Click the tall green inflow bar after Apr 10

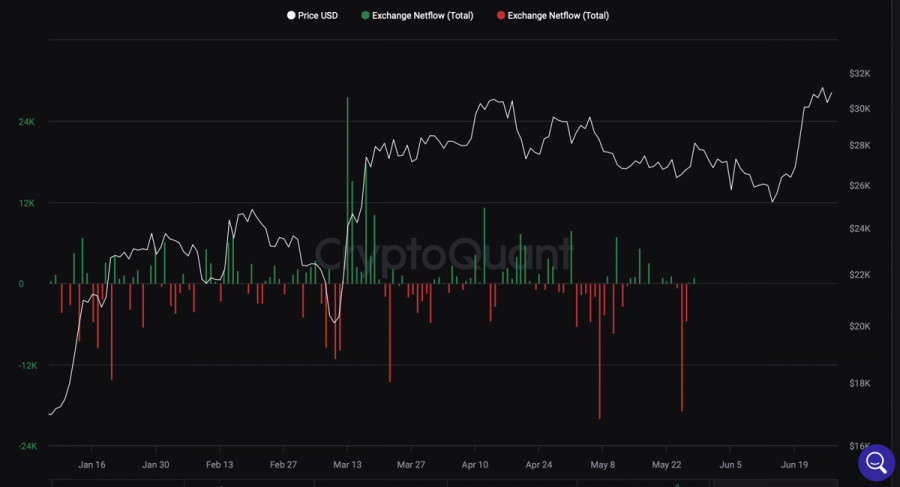[x=484, y=246]
